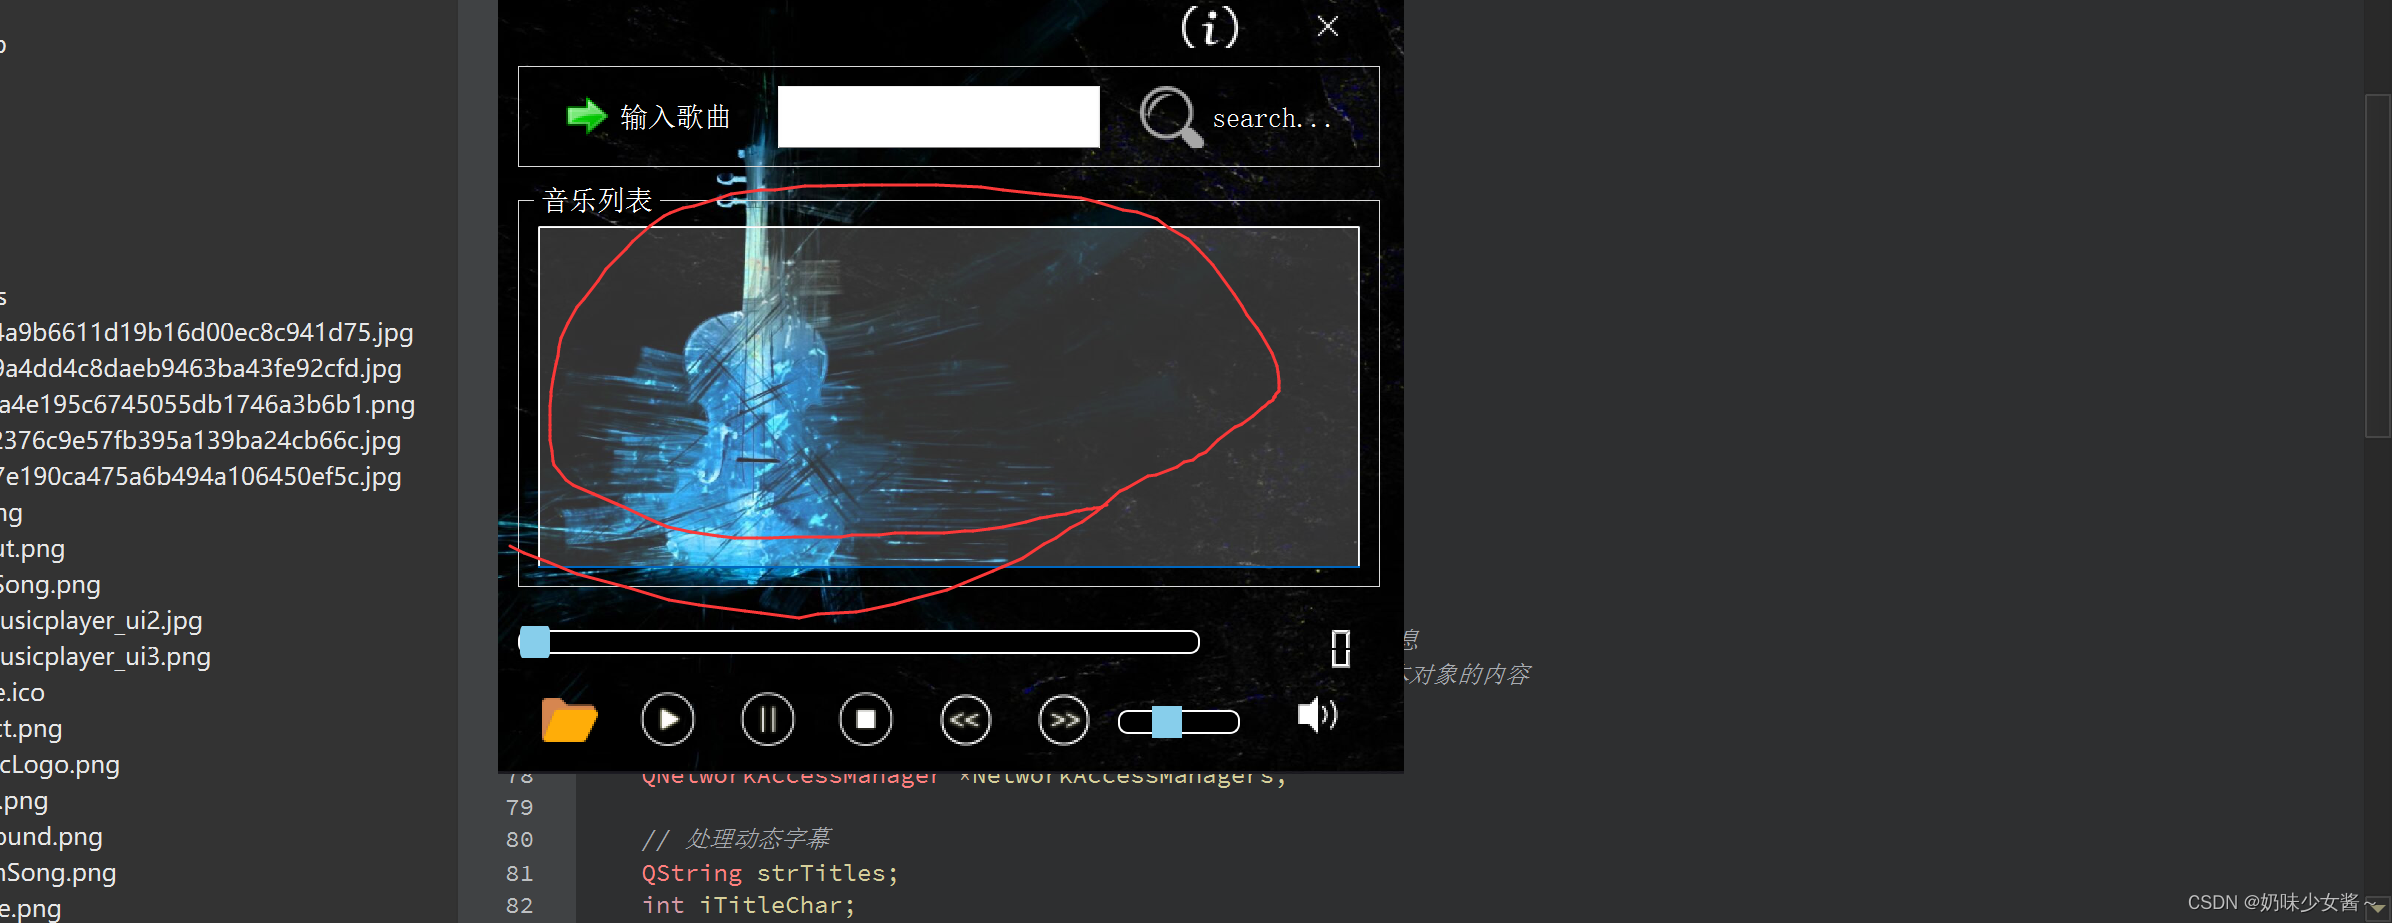This screenshot has height=923, width=2392.
Task: Select the "usicplayer_ui3.png" file
Action: [x=105, y=656]
